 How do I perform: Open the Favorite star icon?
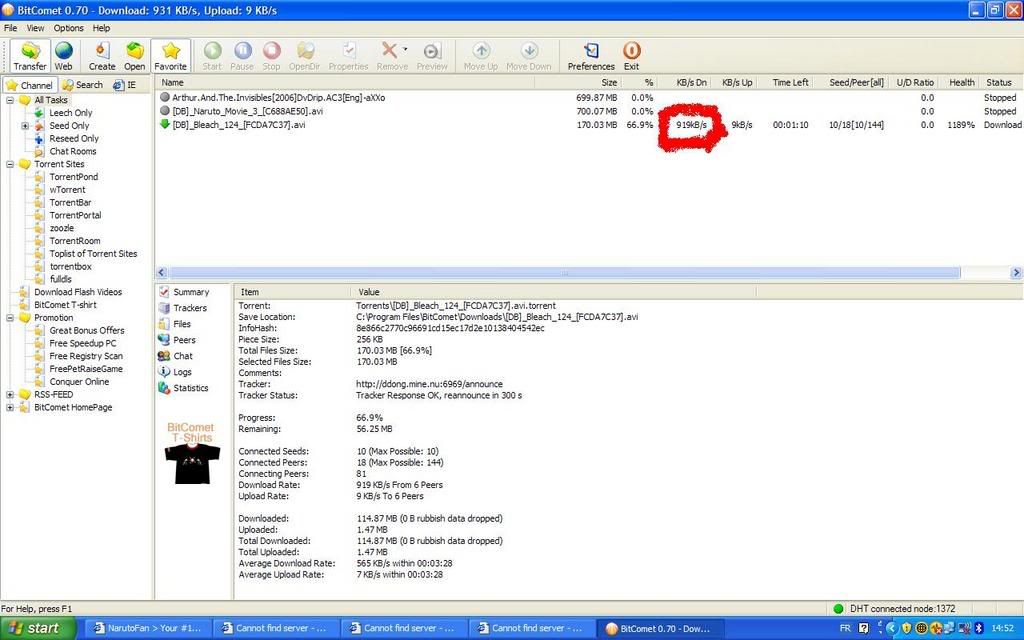point(170,51)
